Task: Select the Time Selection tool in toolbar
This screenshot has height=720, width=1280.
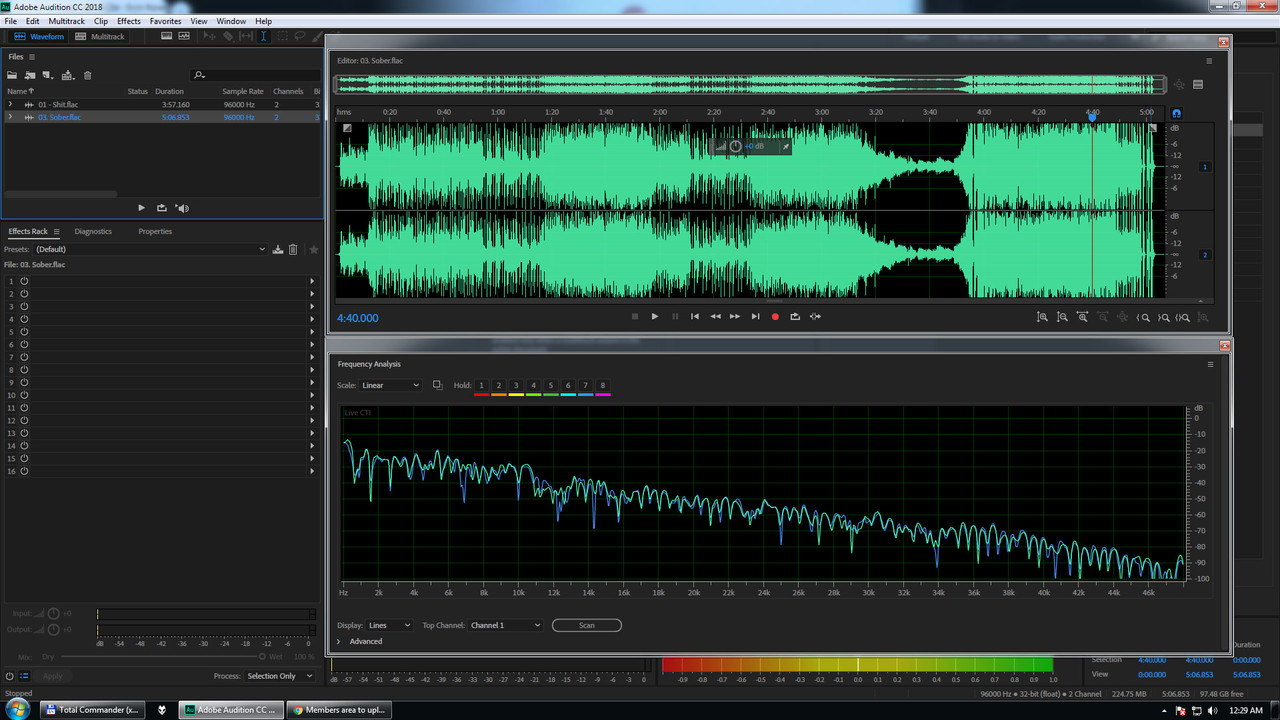Action: 263,36
